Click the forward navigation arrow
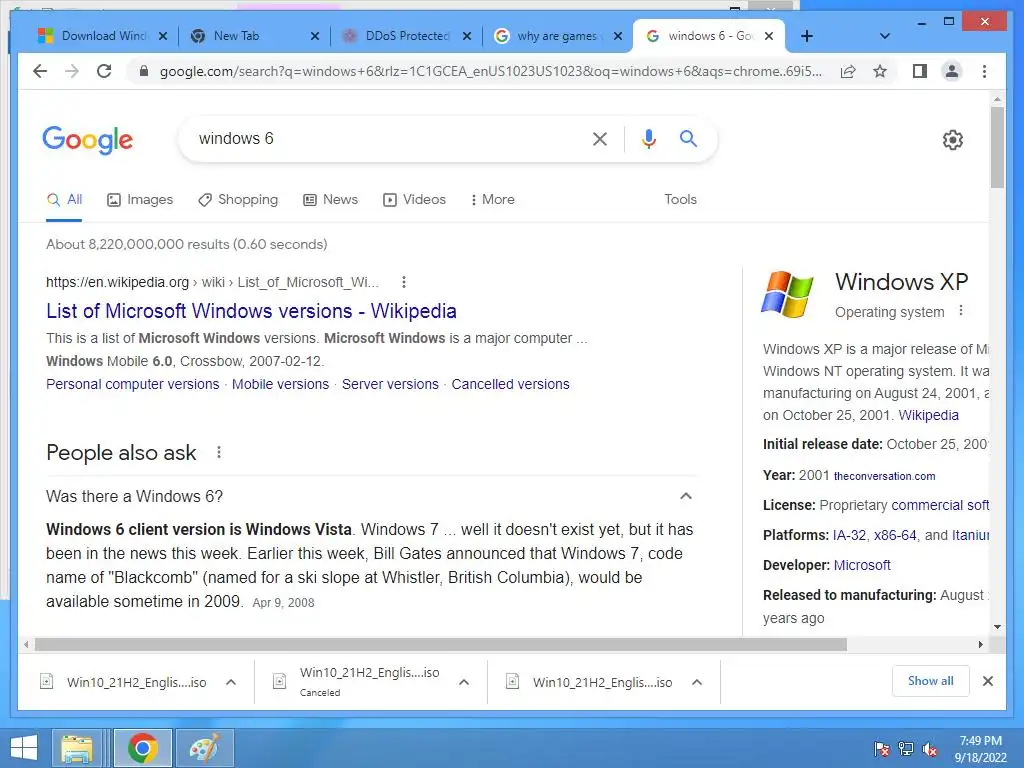Image resolution: width=1024 pixels, height=768 pixels. click(x=72, y=71)
